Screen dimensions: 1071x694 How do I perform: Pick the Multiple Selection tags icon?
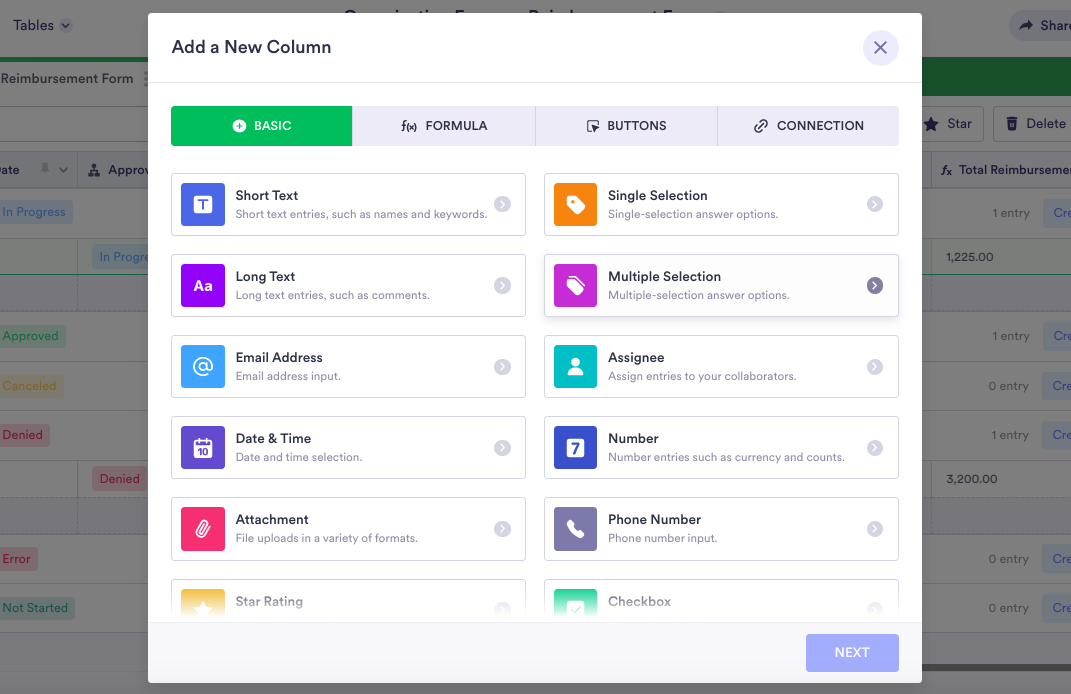click(x=576, y=286)
